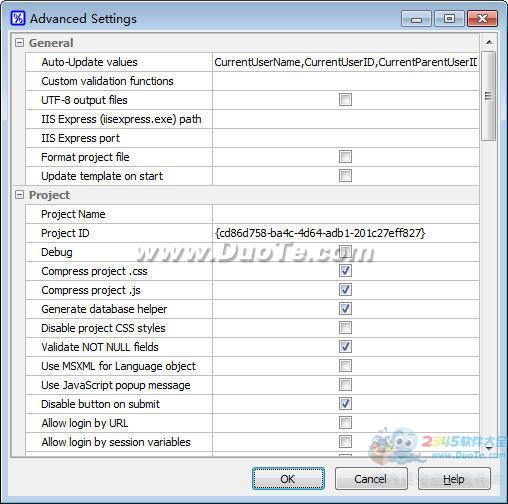The image size is (508, 504).
Task: Click the Project Name value field
Action: tap(346, 214)
